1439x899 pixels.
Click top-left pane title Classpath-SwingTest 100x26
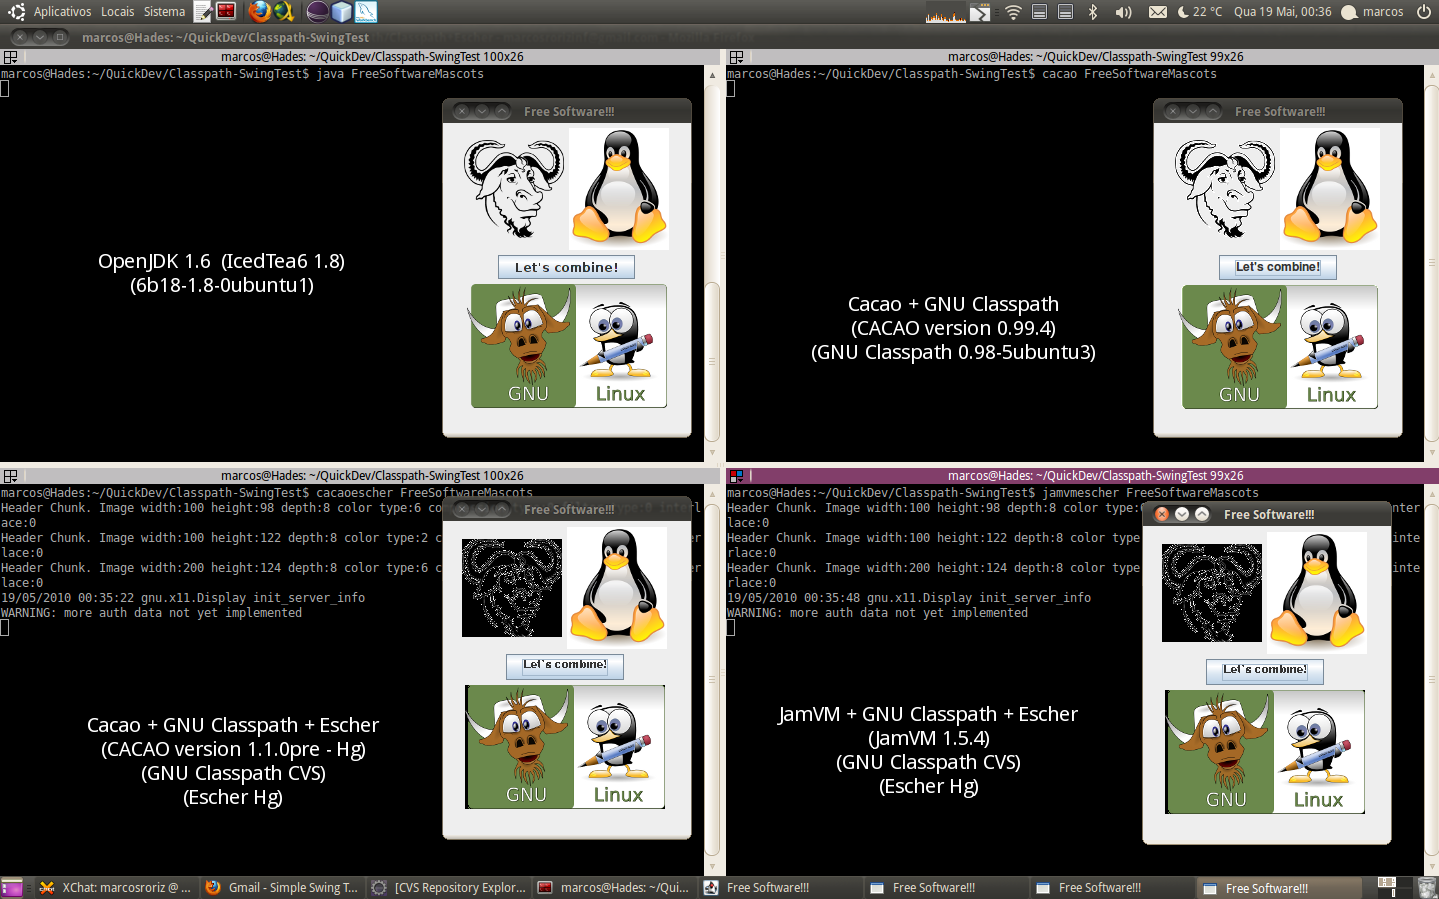(372, 57)
